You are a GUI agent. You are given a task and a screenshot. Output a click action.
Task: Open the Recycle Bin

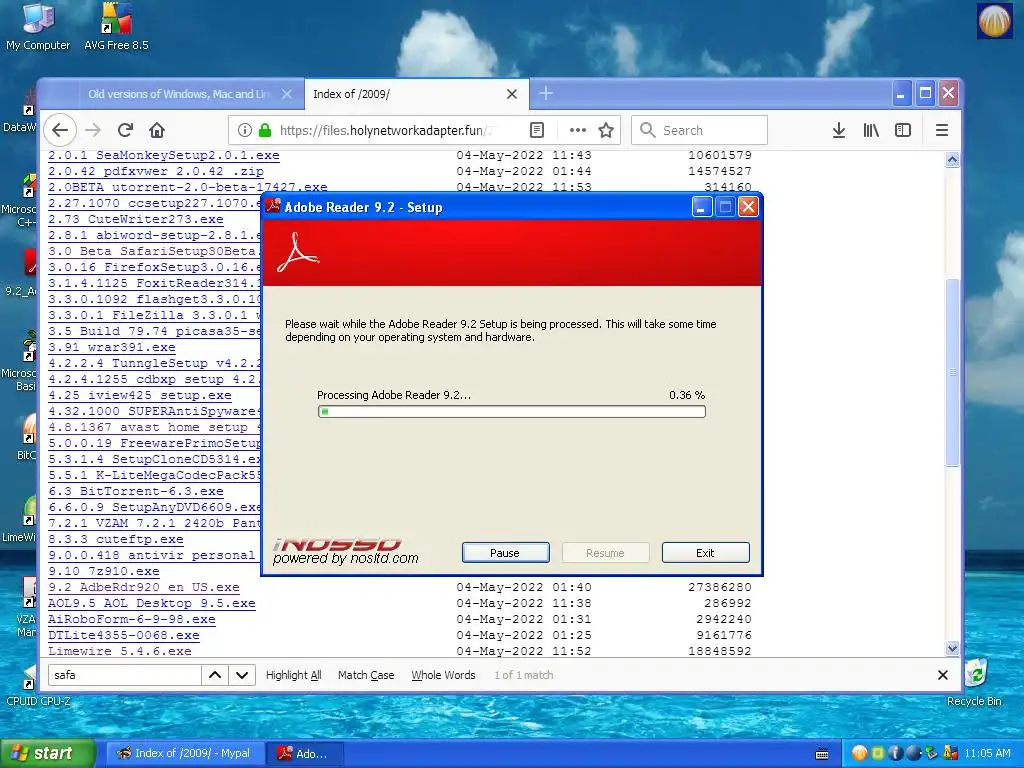[x=974, y=682]
